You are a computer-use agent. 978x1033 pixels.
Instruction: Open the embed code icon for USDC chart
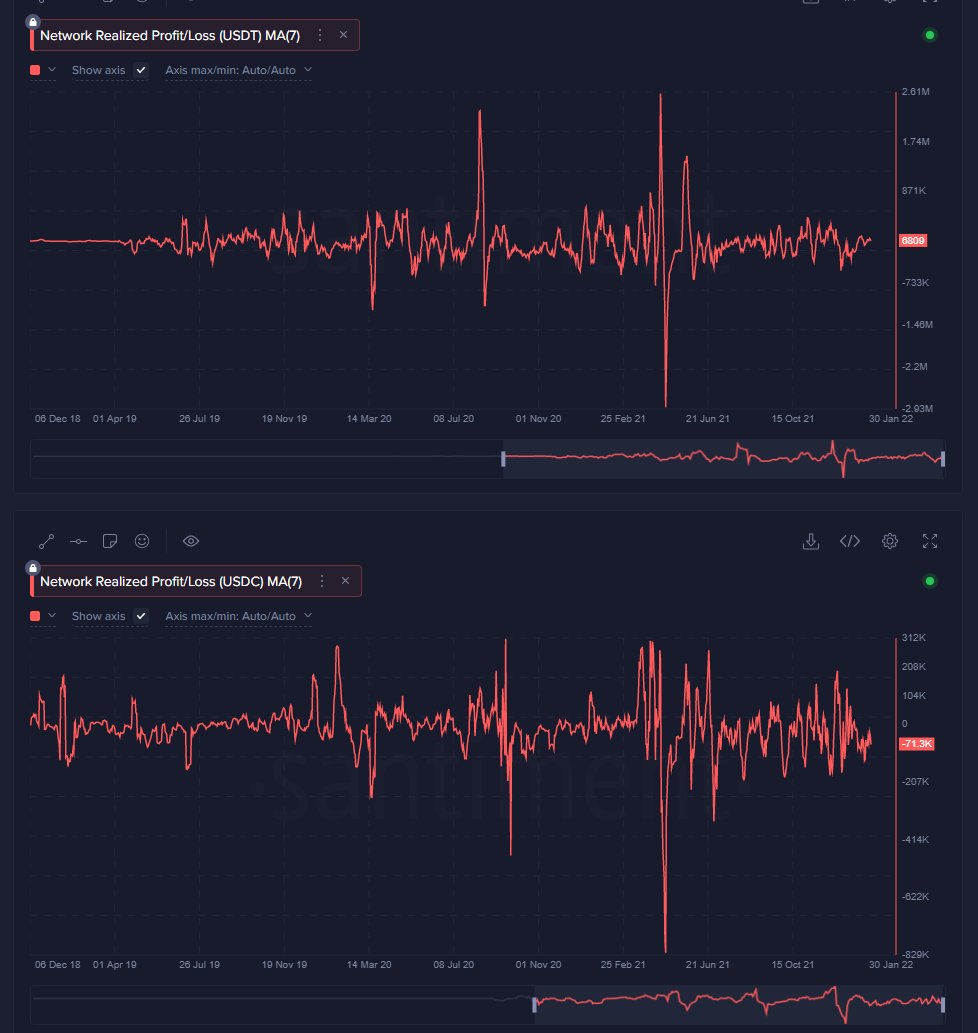(850, 542)
